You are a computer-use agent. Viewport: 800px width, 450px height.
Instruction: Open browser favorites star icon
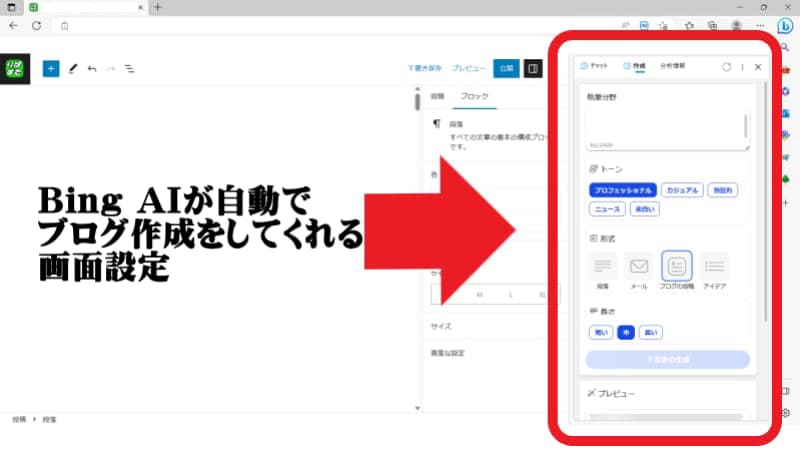tap(689, 26)
